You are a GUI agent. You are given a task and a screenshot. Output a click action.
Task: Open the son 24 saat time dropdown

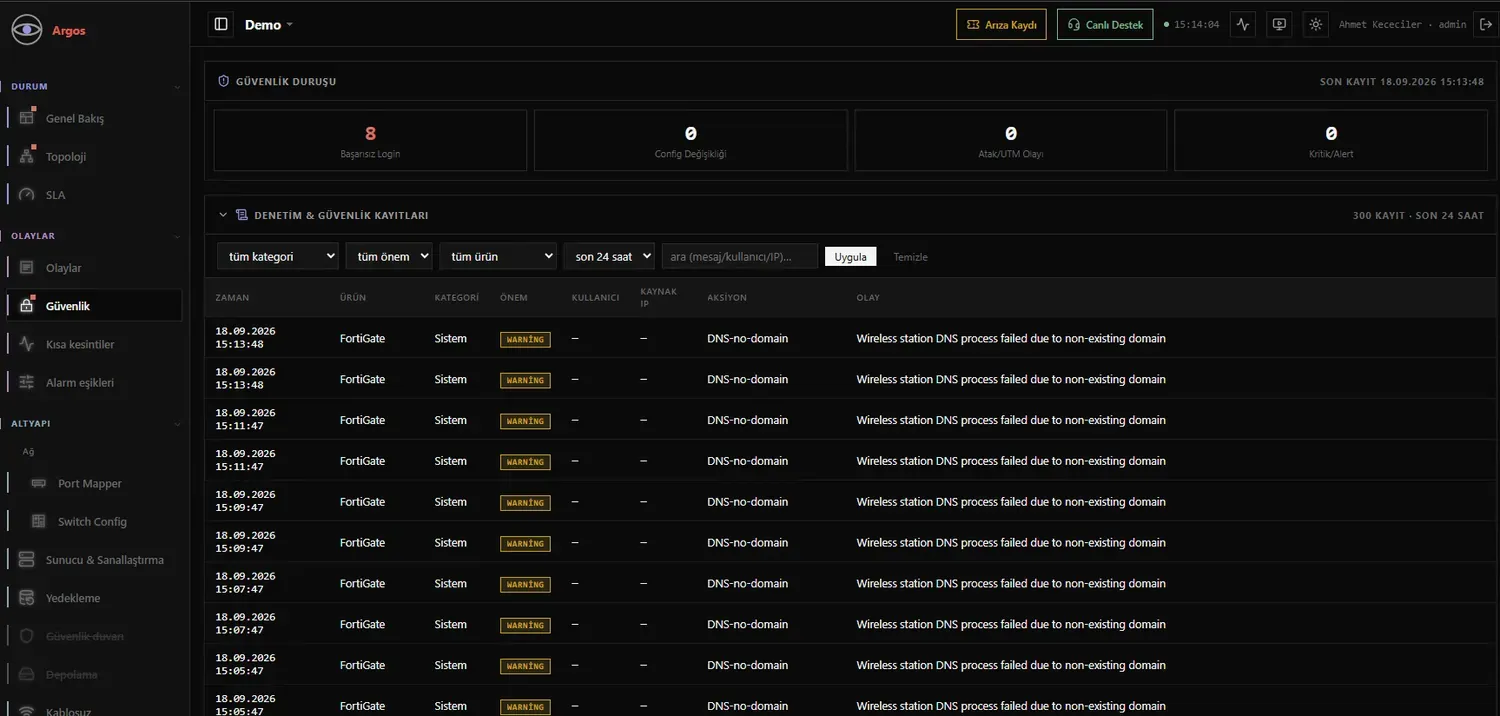pyautogui.click(x=609, y=257)
